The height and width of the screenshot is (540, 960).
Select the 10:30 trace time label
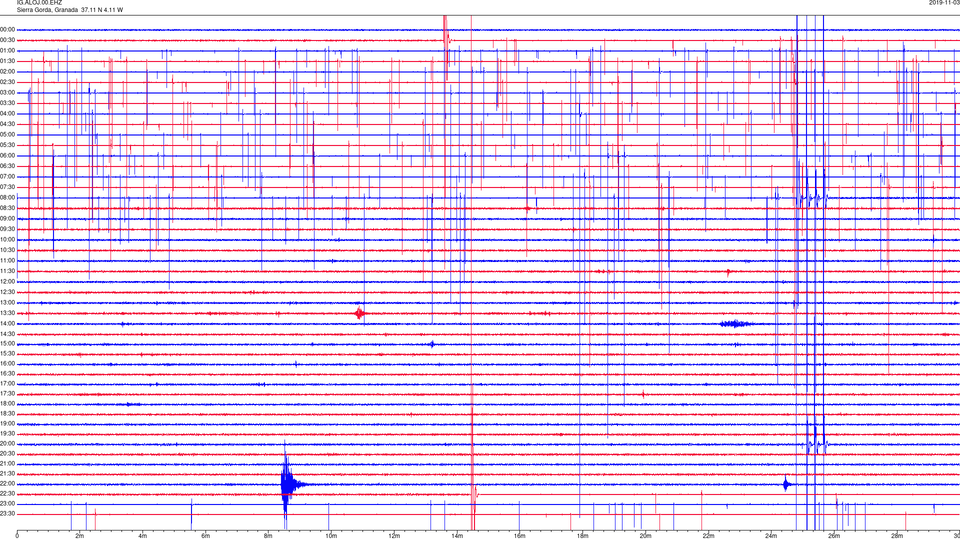(8, 250)
